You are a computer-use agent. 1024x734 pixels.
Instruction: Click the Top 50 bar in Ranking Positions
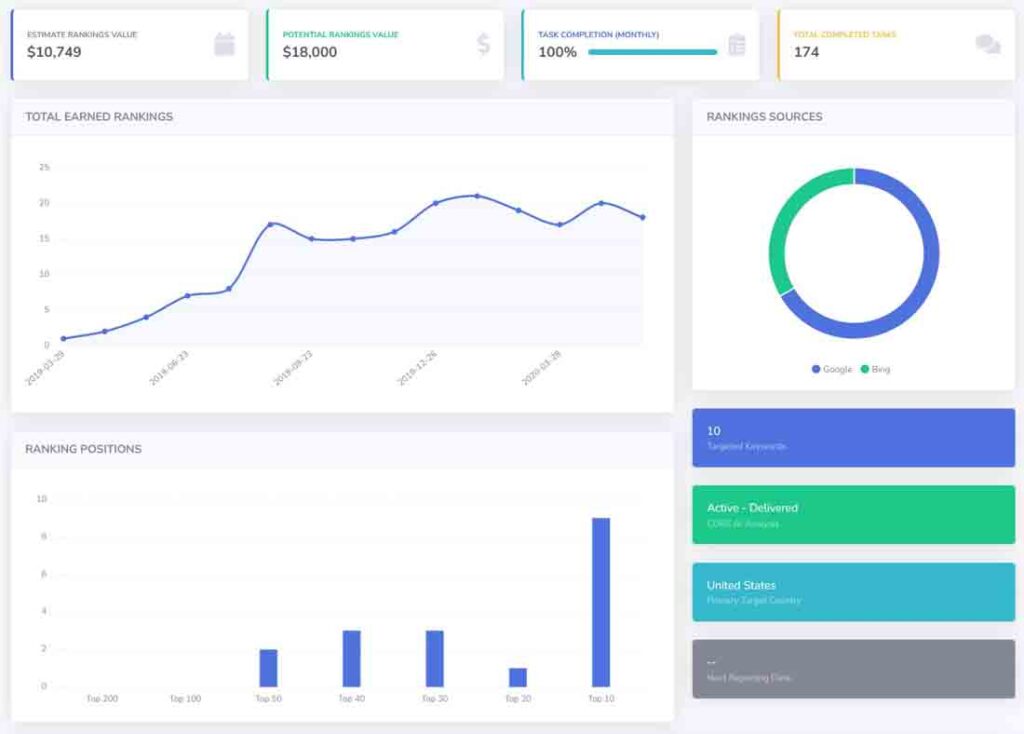coord(268,667)
